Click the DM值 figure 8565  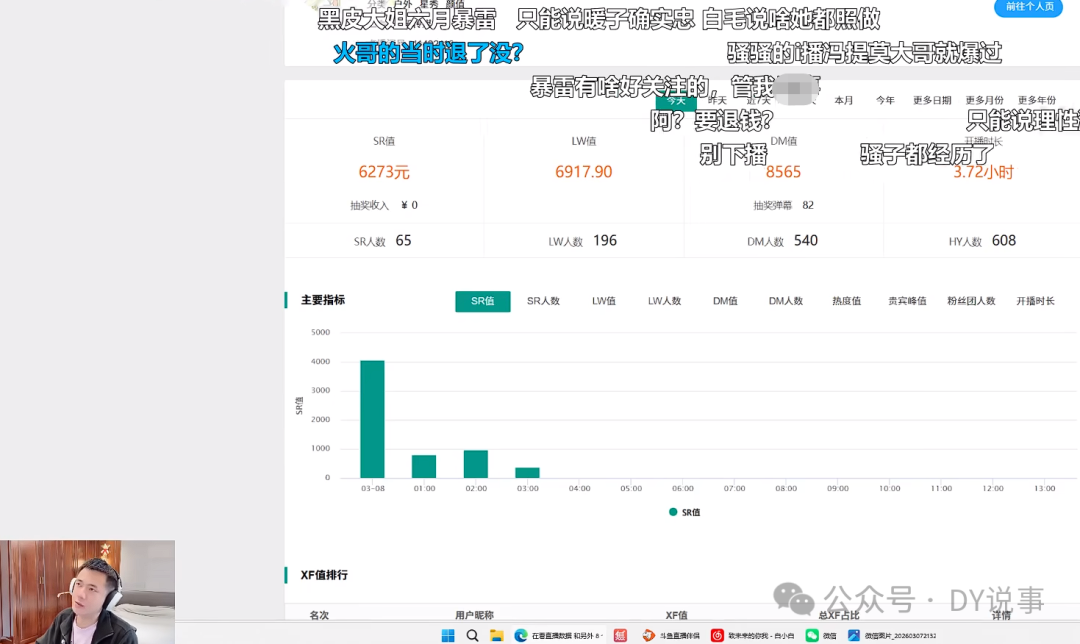[x=783, y=172]
